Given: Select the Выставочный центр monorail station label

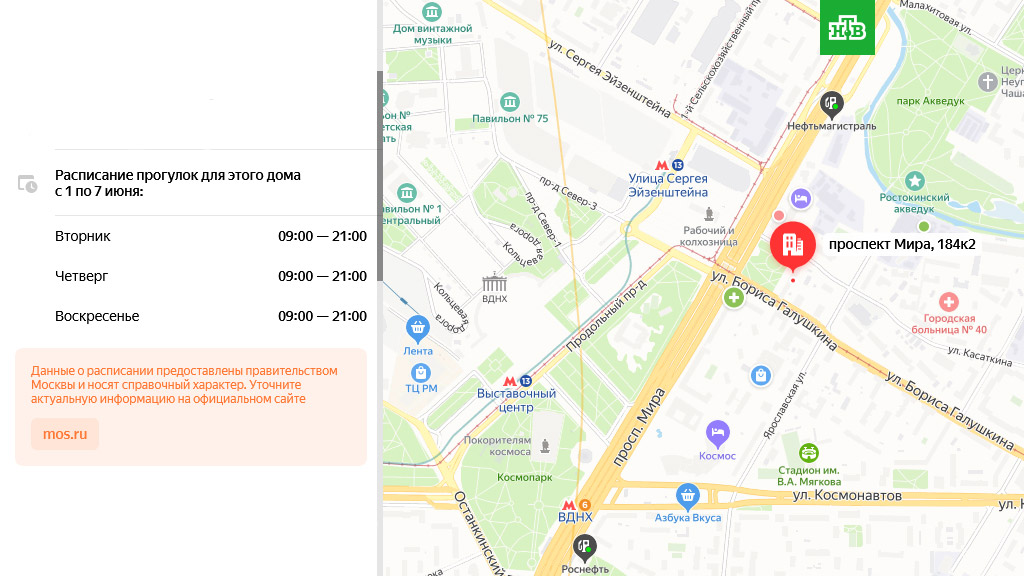Looking at the screenshot, I should 517,400.
